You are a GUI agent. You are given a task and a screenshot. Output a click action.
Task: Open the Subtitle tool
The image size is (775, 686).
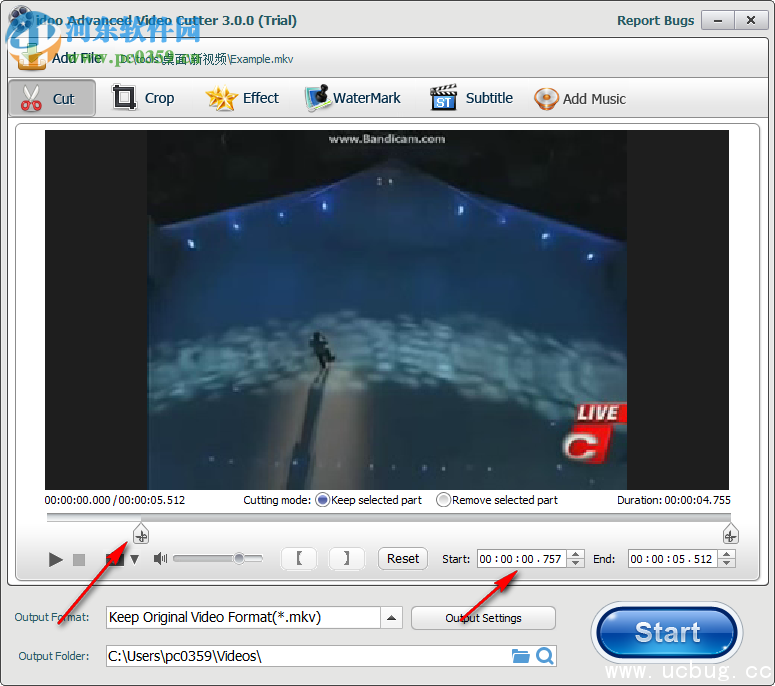472,98
